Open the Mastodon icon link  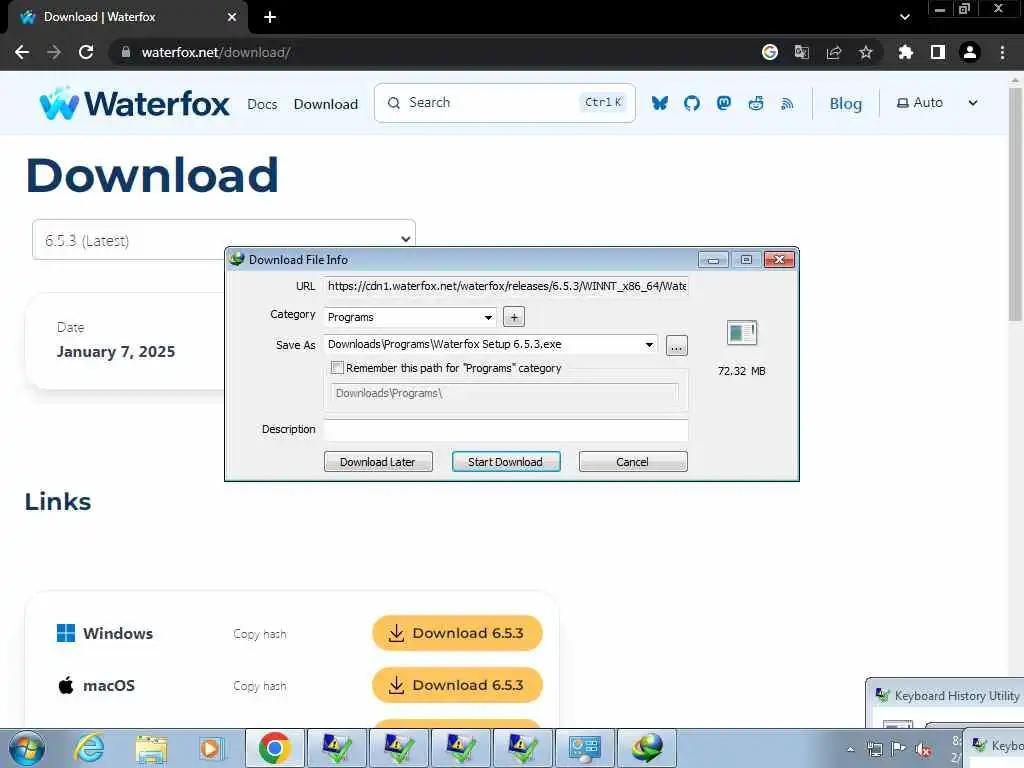724,103
